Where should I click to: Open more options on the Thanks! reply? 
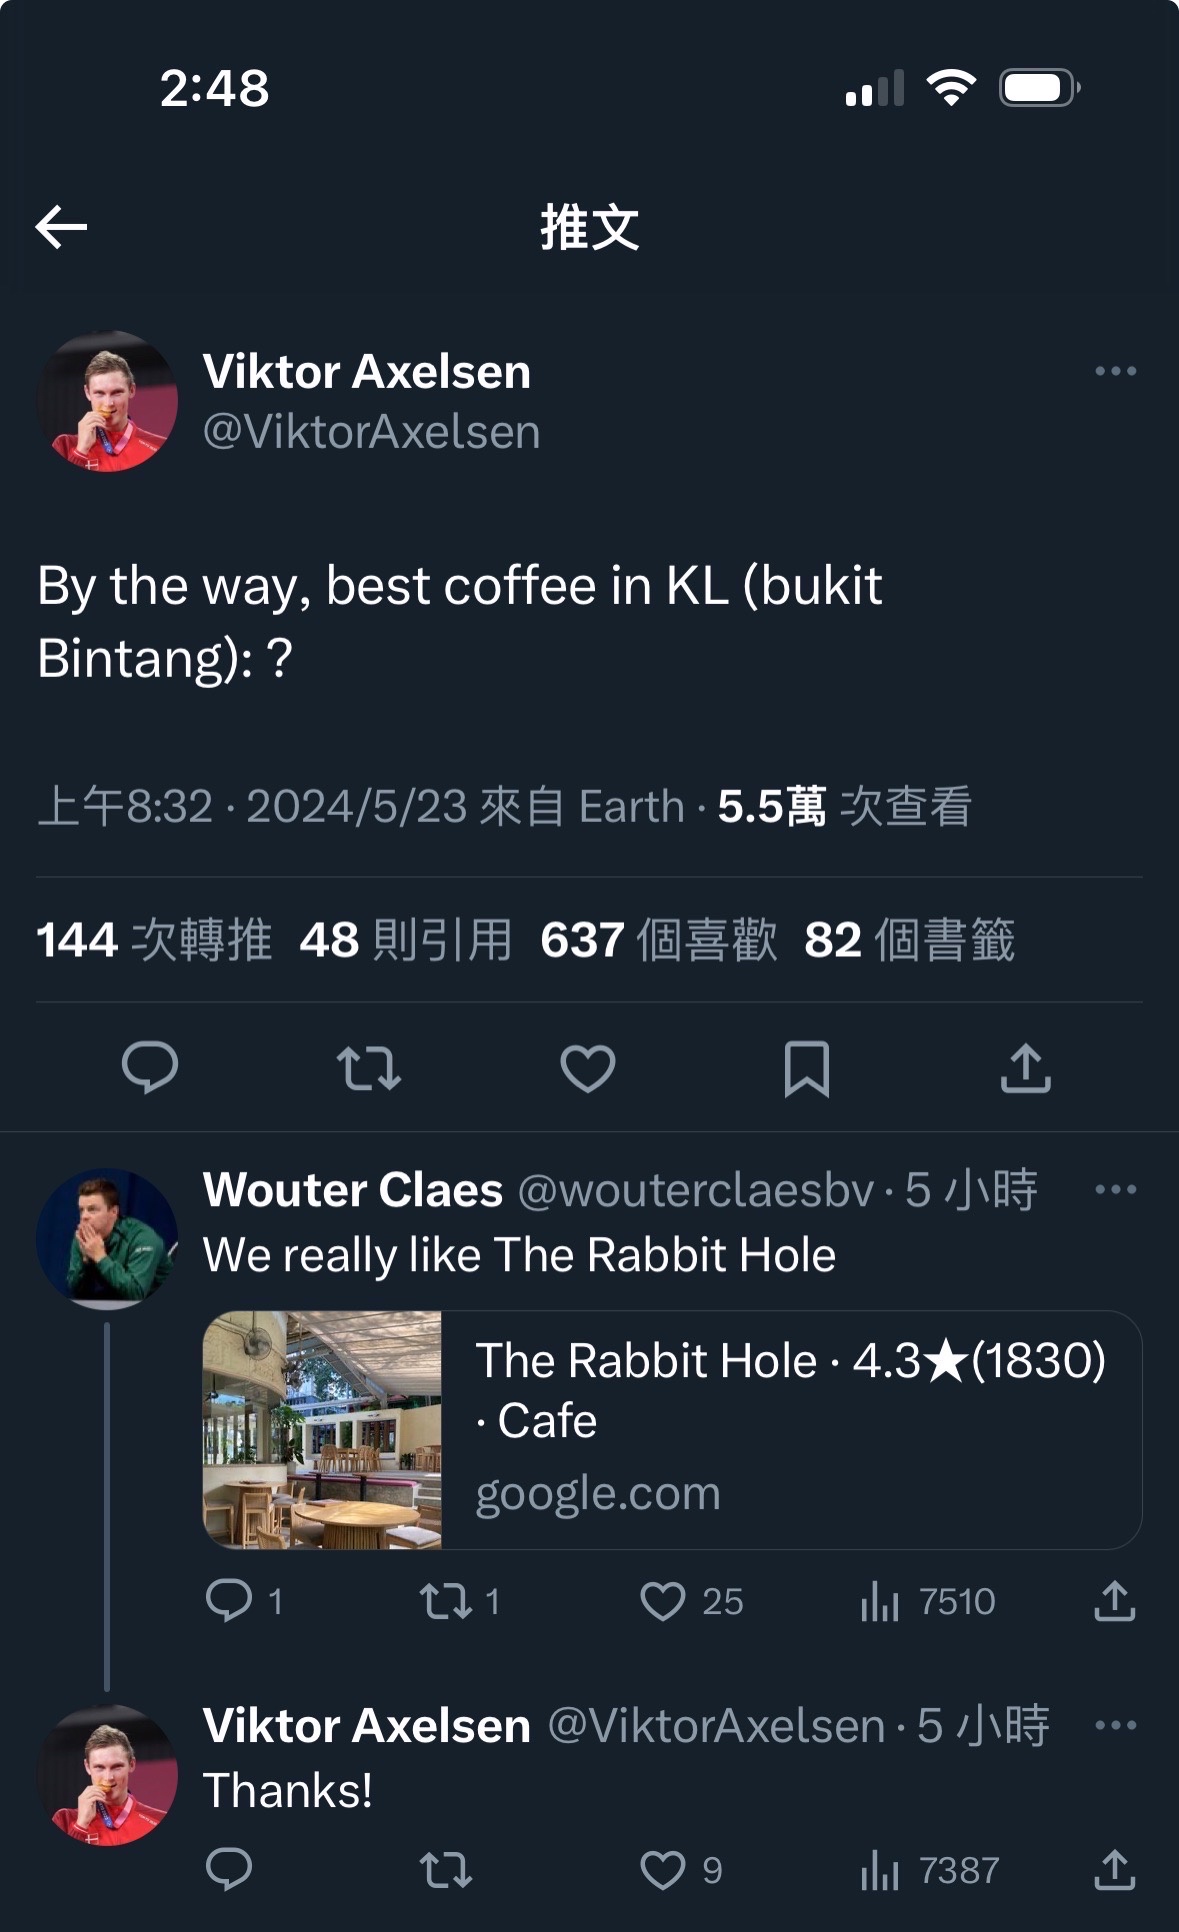1115,1725
